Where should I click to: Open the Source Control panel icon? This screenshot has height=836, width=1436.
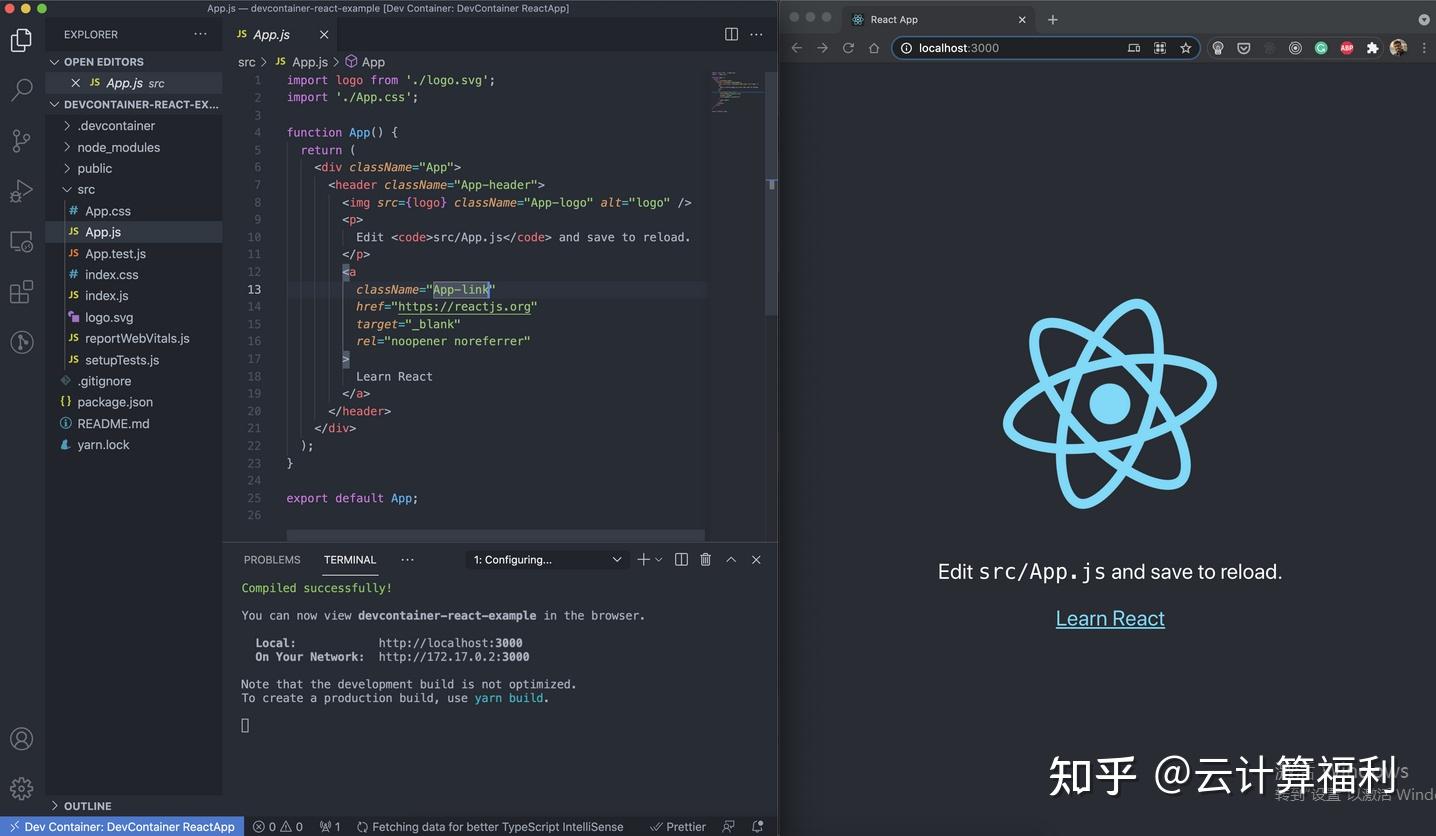tap(21, 141)
